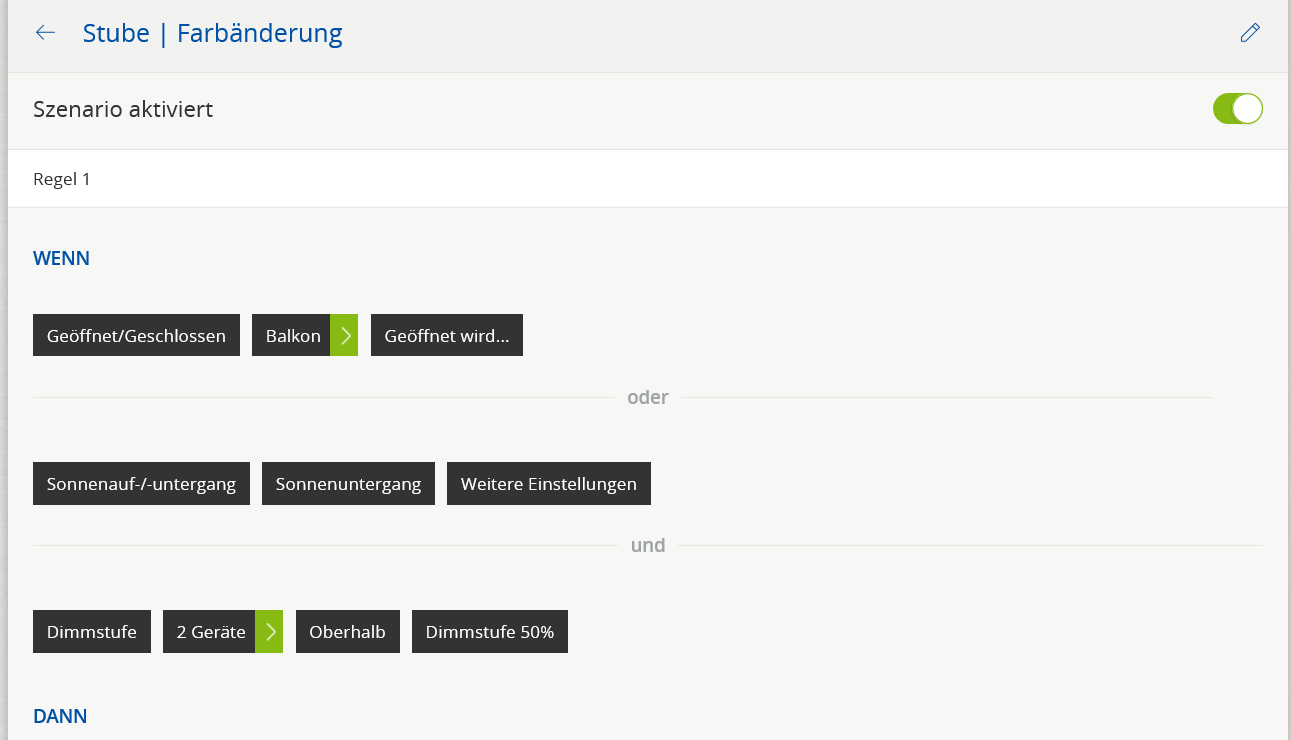Open the Geöffnet wird... state option

click(446, 336)
